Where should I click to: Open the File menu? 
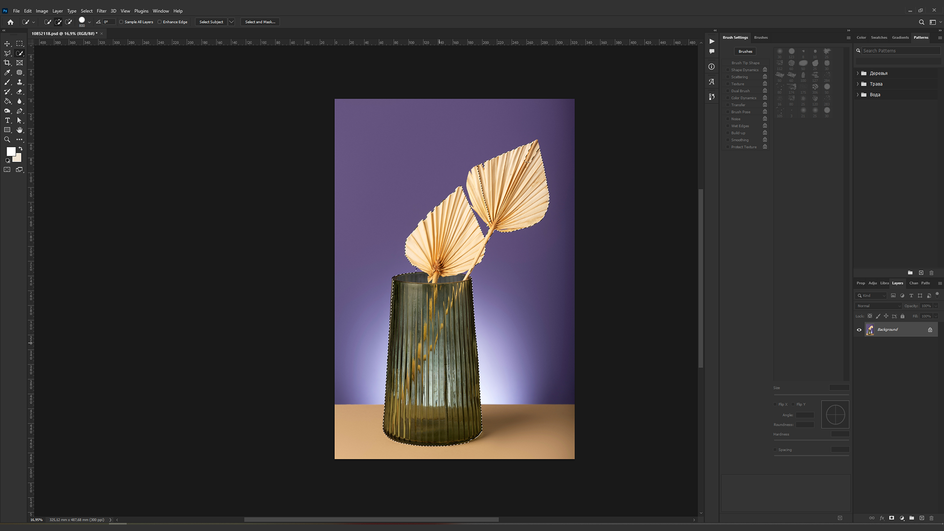[x=16, y=11]
